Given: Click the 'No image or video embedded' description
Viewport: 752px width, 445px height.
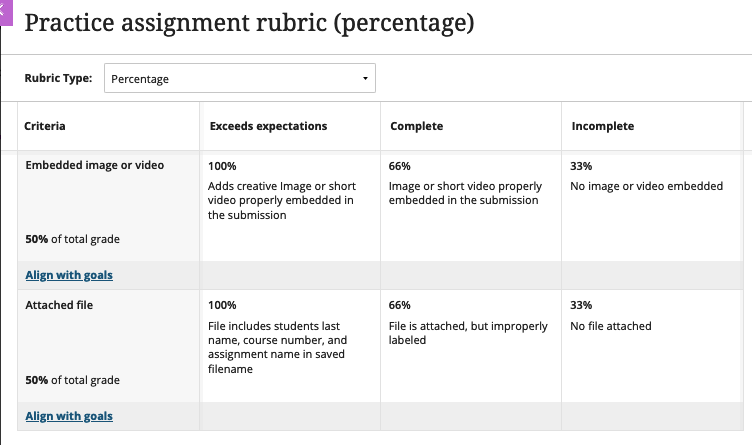Looking at the screenshot, I should pyautogui.click(x=646, y=186).
